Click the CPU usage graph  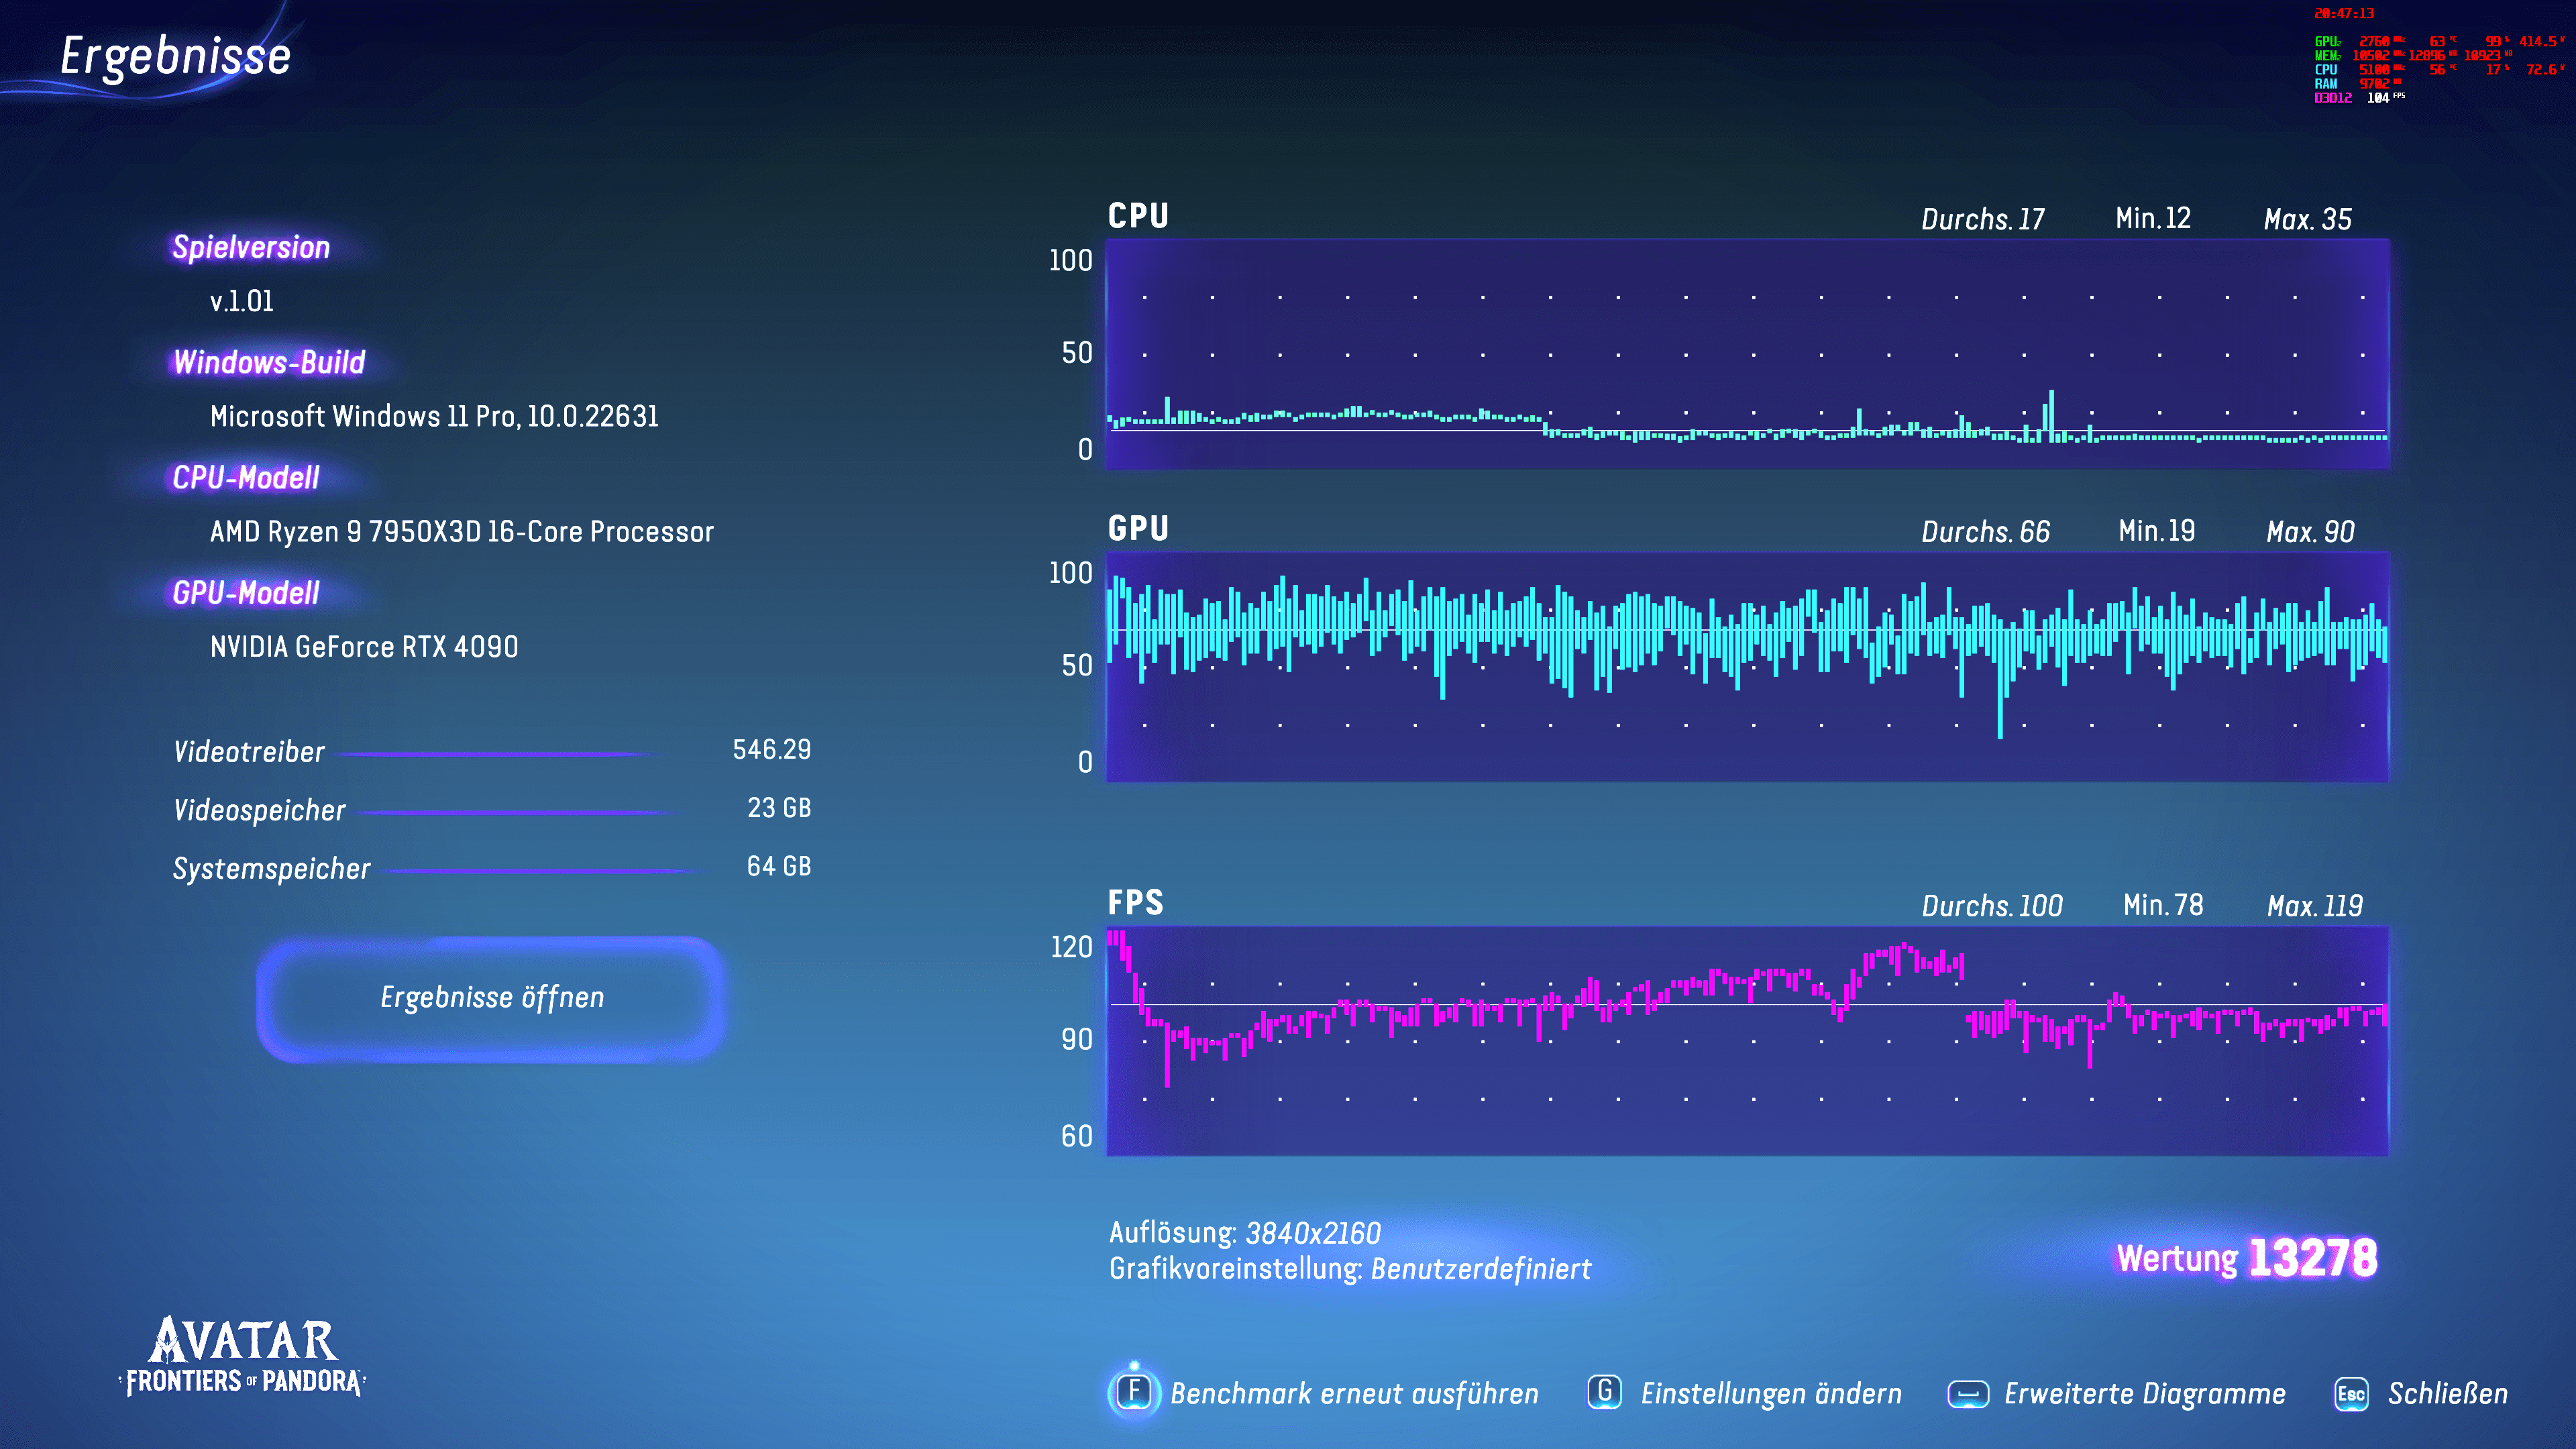click(x=1747, y=353)
